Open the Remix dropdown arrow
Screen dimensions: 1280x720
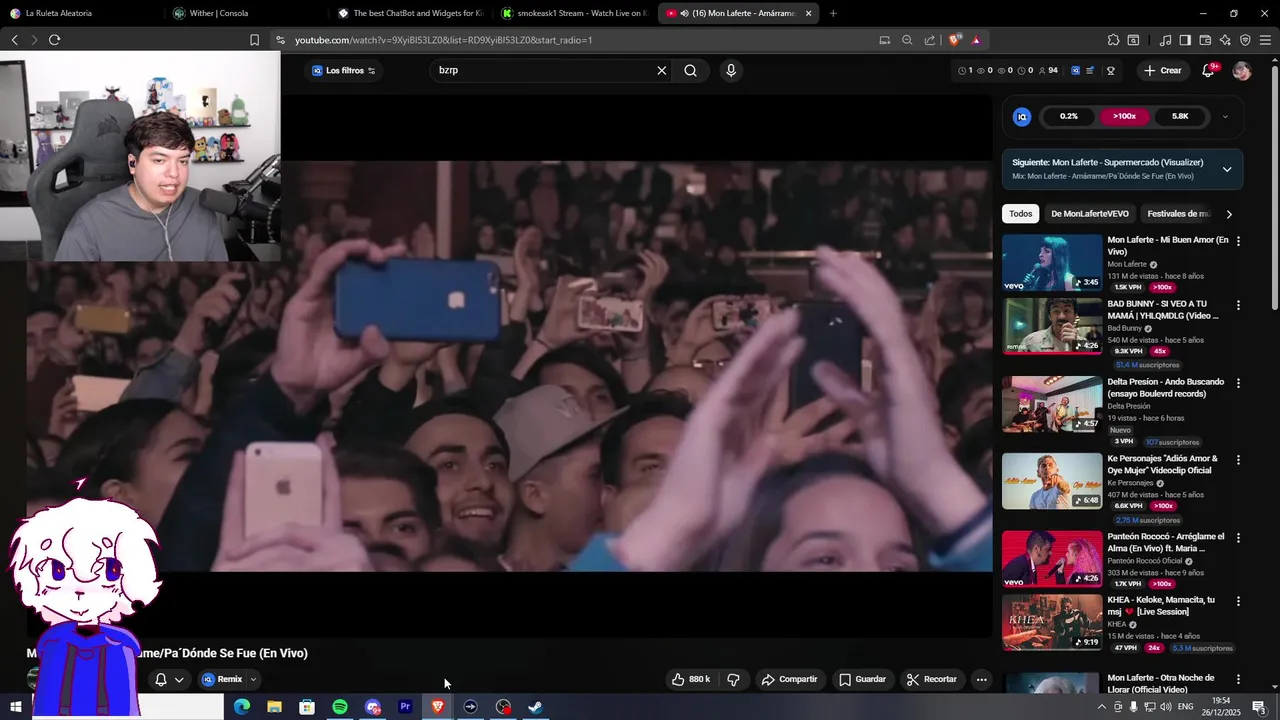pyautogui.click(x=253, y=679)
